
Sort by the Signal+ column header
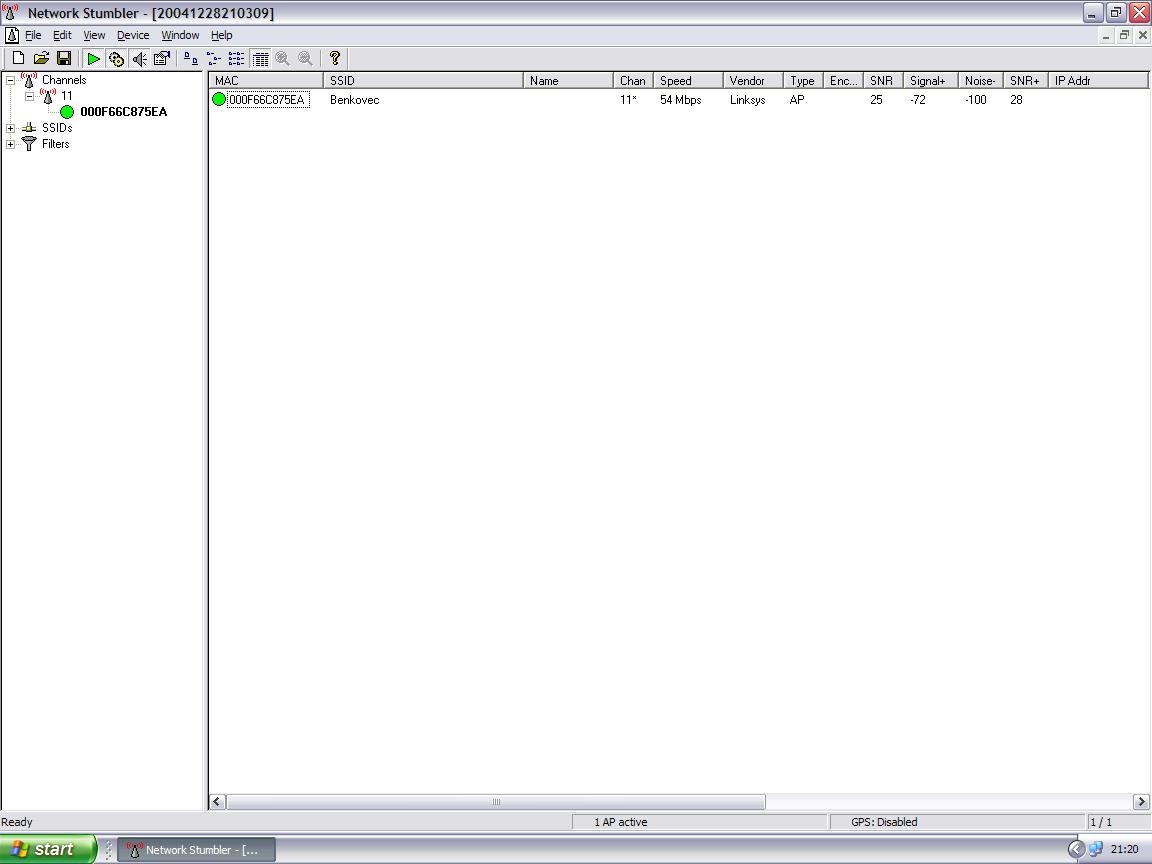click(x=929, y=81)
